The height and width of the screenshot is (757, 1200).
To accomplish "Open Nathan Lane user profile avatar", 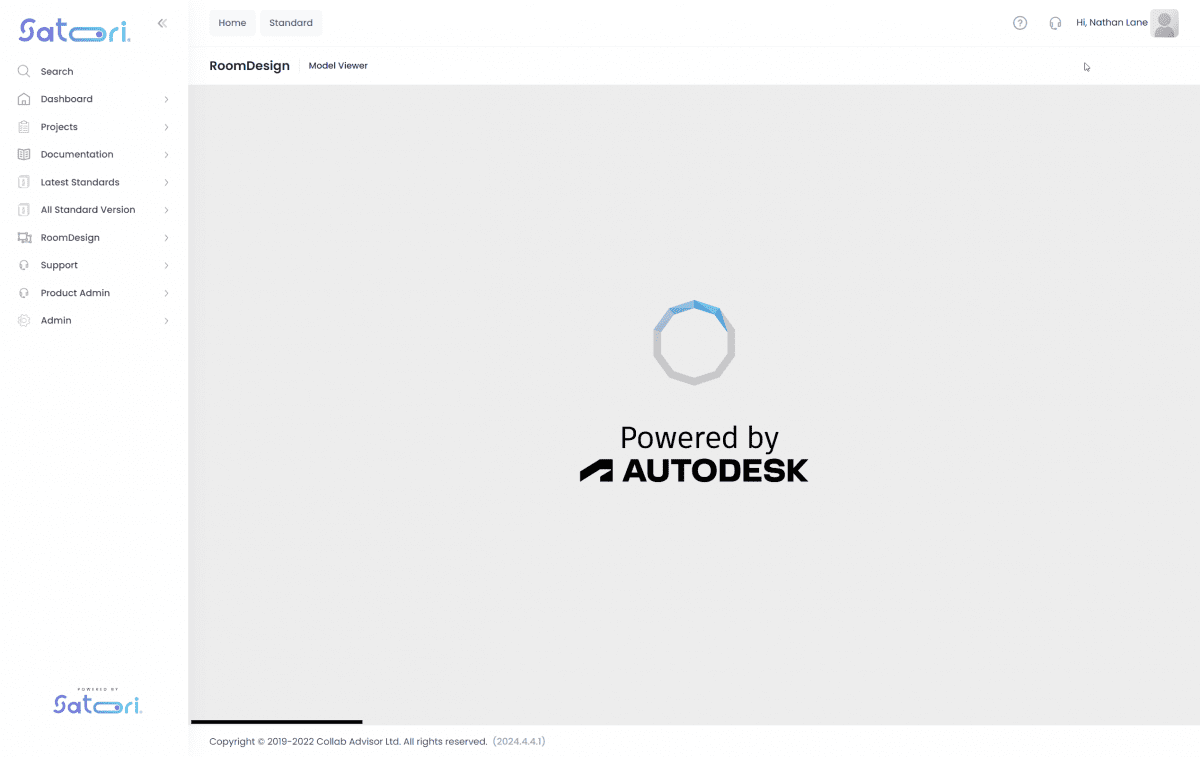I will (x=1164, y=23).
